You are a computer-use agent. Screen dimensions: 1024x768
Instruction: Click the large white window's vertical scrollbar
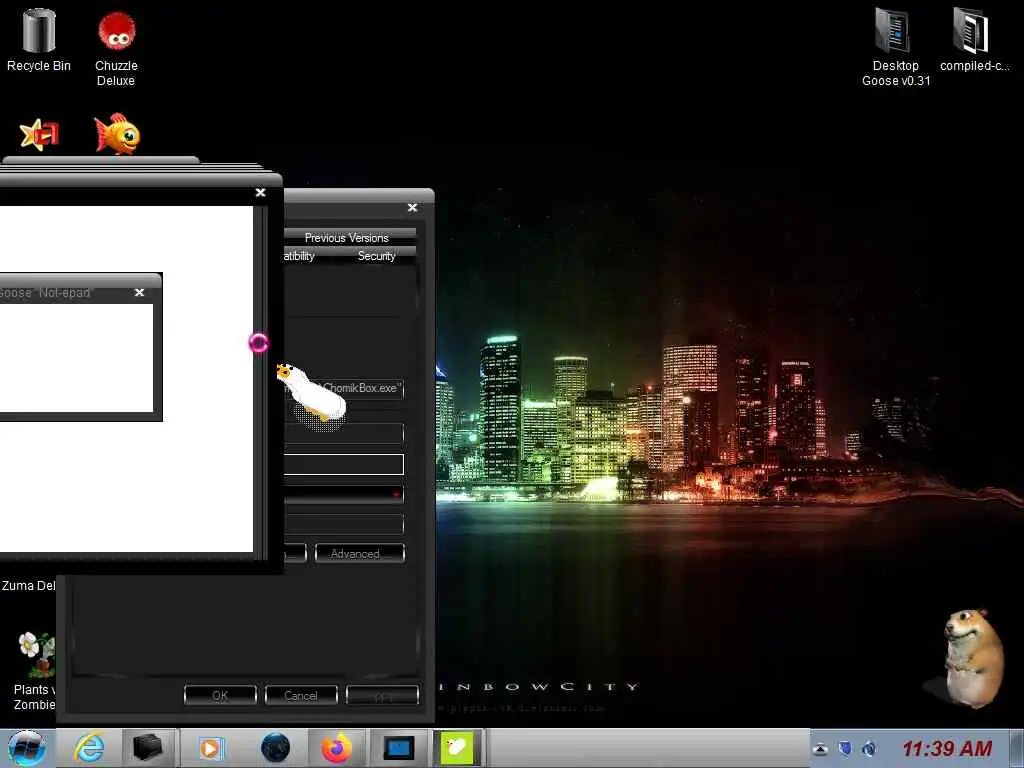260,383
